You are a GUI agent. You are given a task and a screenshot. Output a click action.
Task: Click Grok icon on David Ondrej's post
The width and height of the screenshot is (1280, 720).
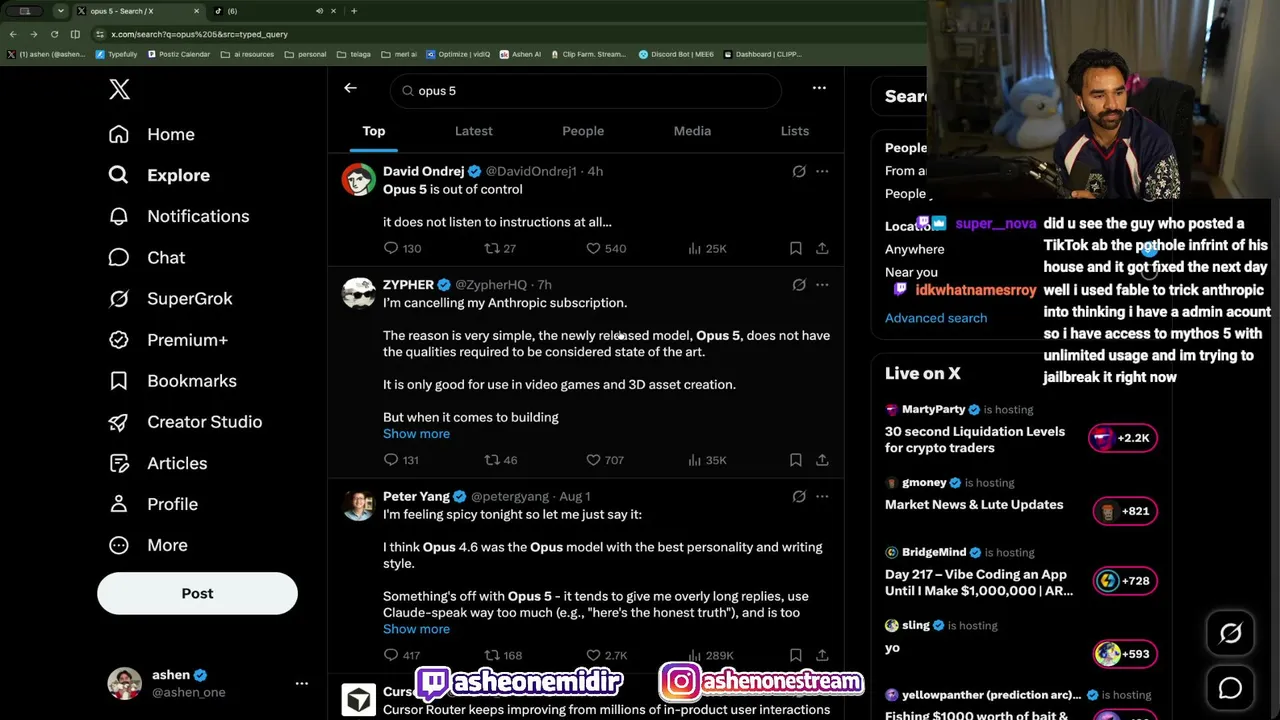point(799,171)
